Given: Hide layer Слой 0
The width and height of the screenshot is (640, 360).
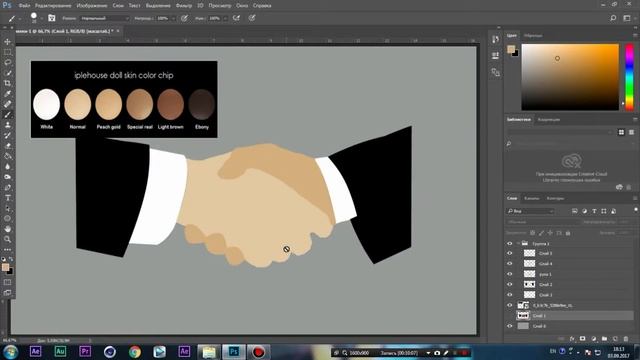Looking at the screenshot, I should (x=509, y=326).
